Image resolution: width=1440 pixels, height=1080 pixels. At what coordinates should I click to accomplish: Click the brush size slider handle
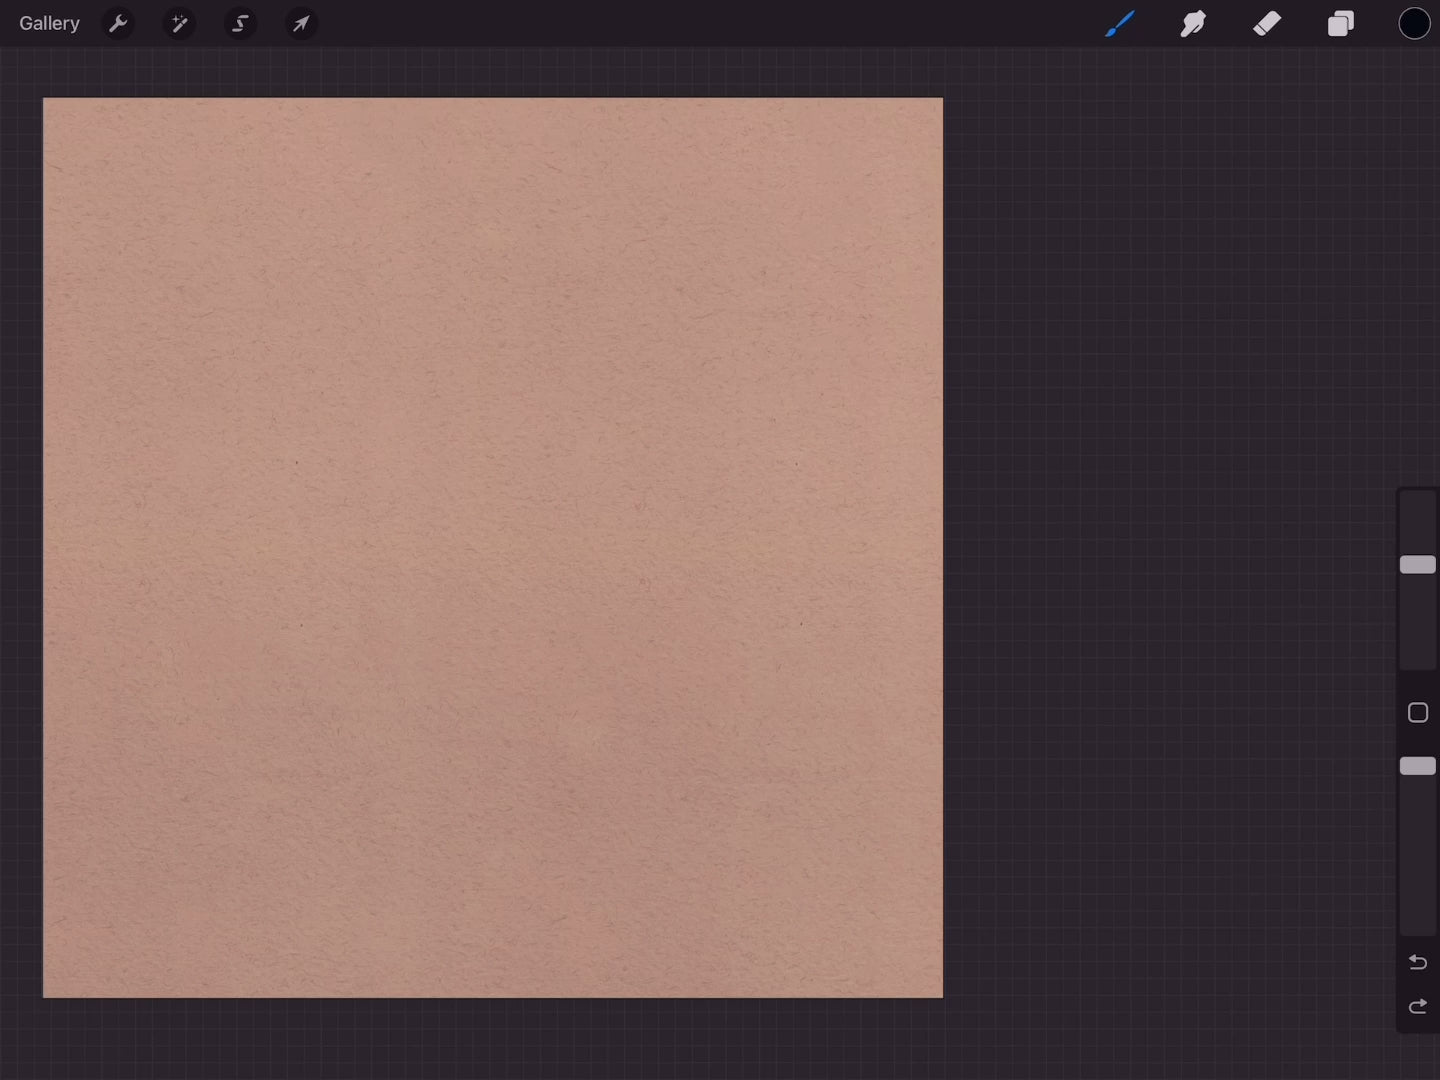click(x=1417, y=565)
